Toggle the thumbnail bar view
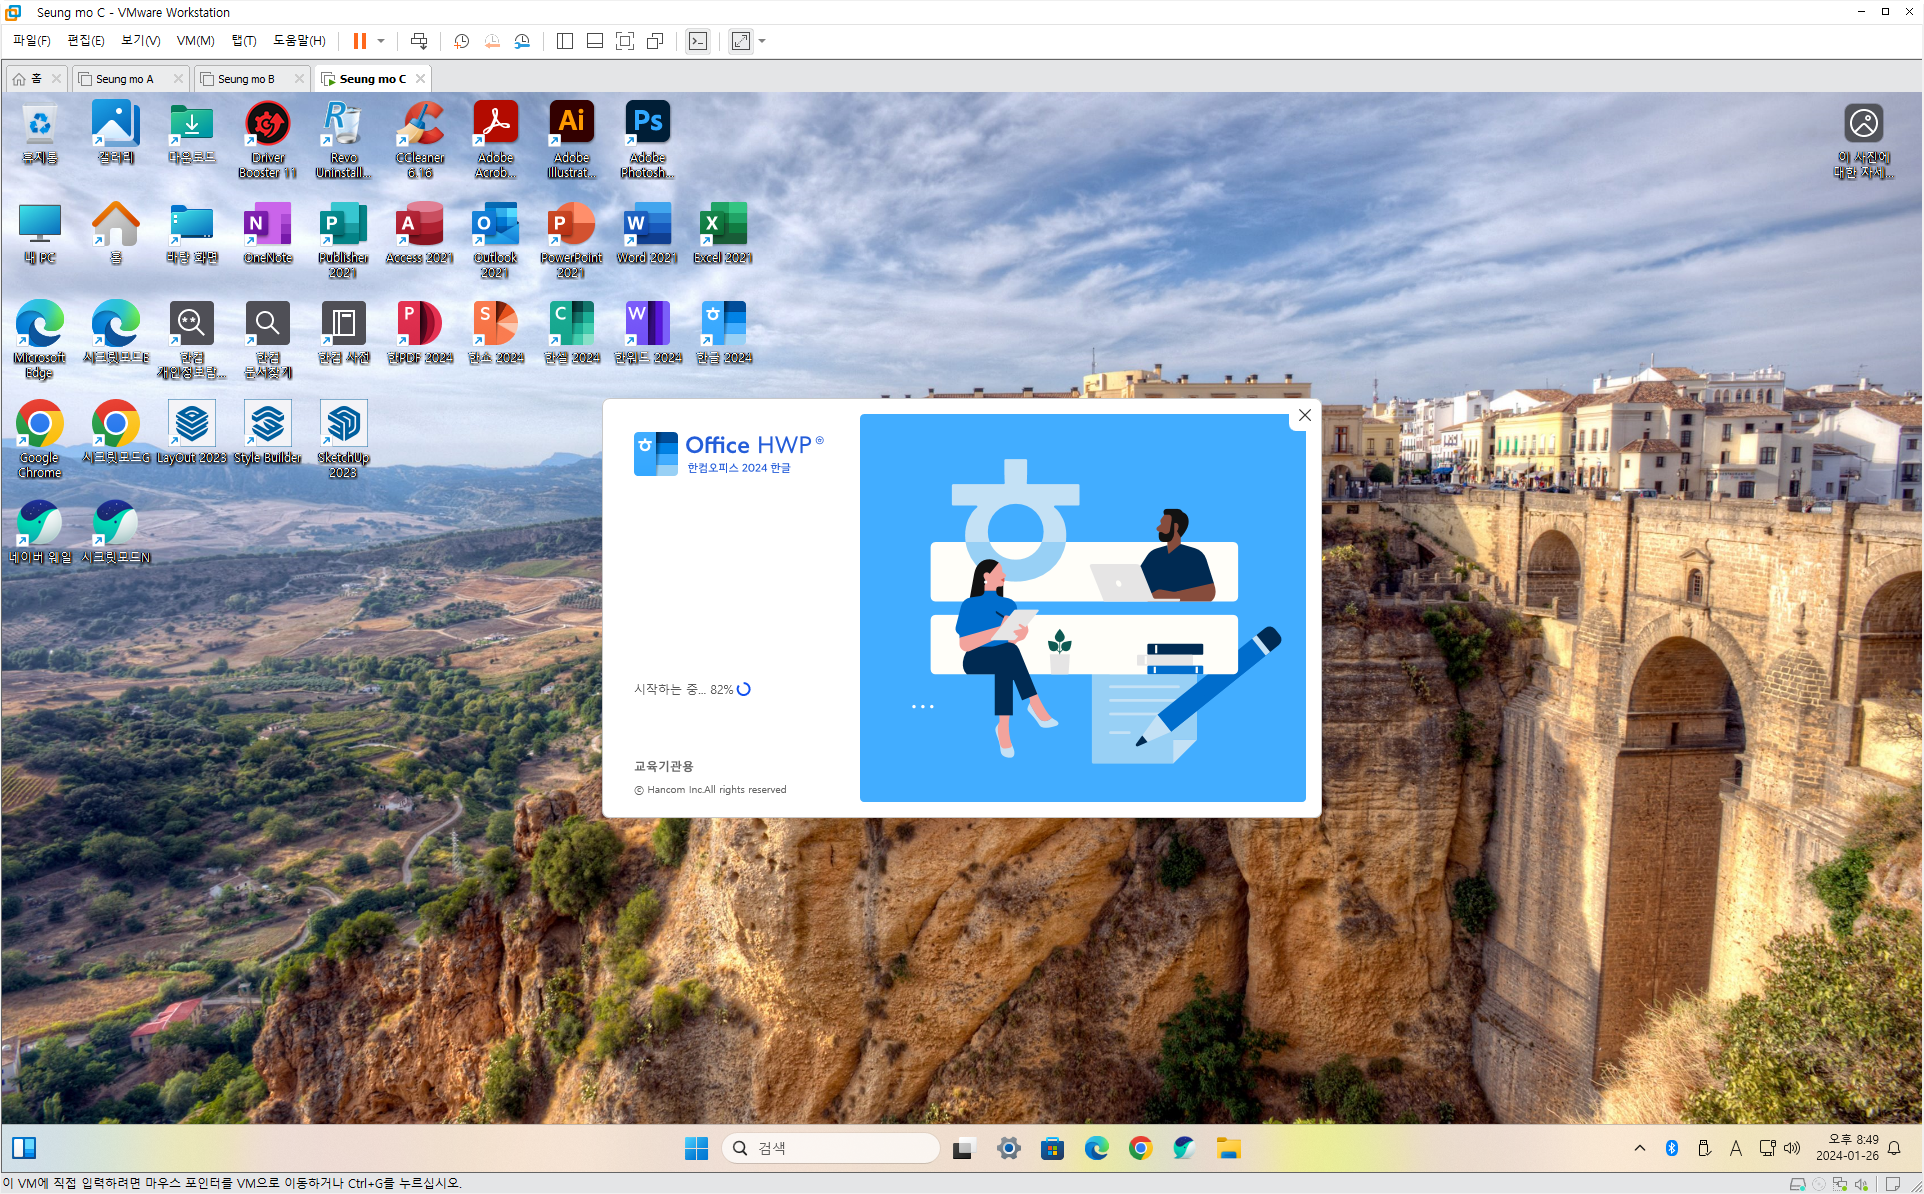 [595, 41]
